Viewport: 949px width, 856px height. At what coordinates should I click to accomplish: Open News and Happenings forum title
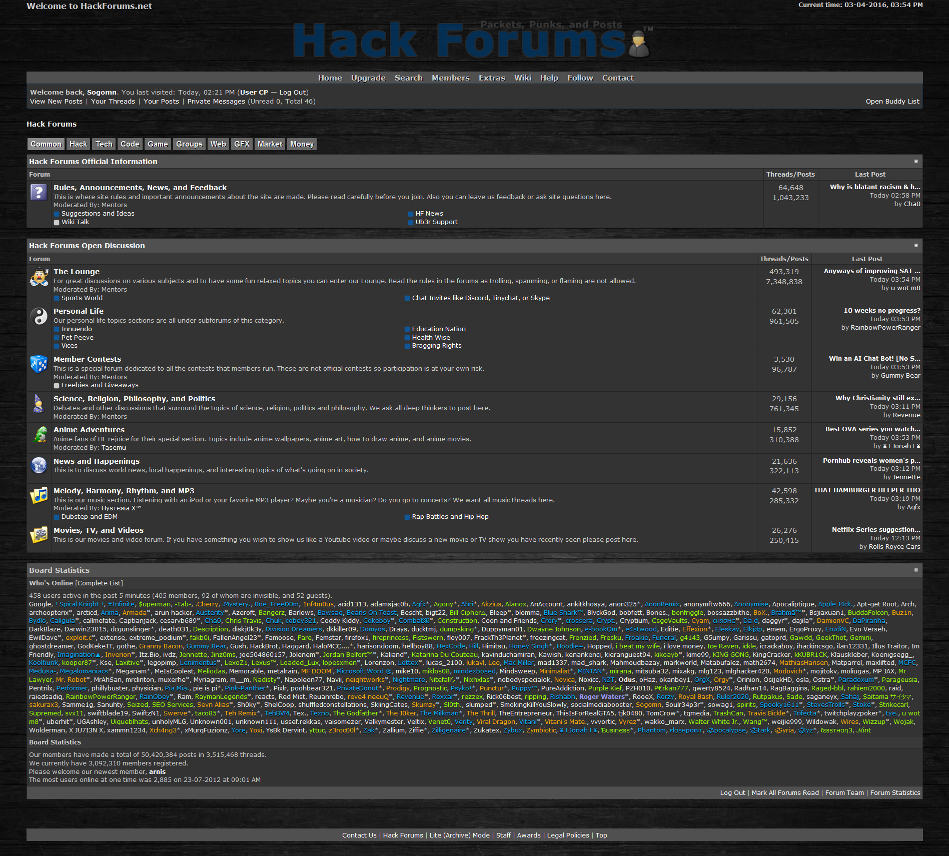click(x=96, y=461)
